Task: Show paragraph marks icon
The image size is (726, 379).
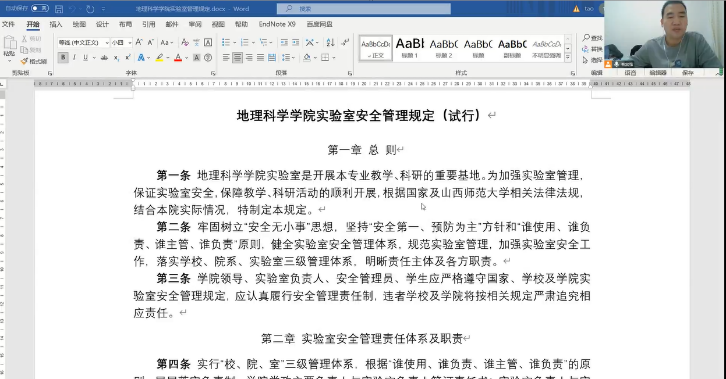Action: coord(345,43)
